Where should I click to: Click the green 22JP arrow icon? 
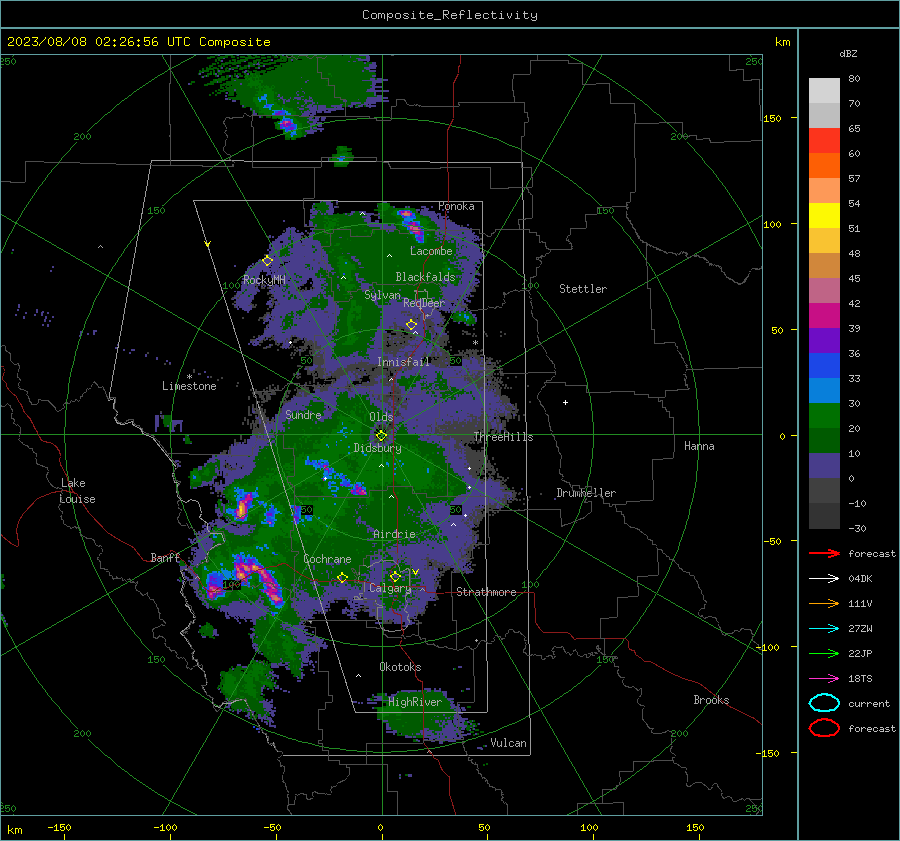tap(824, 653)
